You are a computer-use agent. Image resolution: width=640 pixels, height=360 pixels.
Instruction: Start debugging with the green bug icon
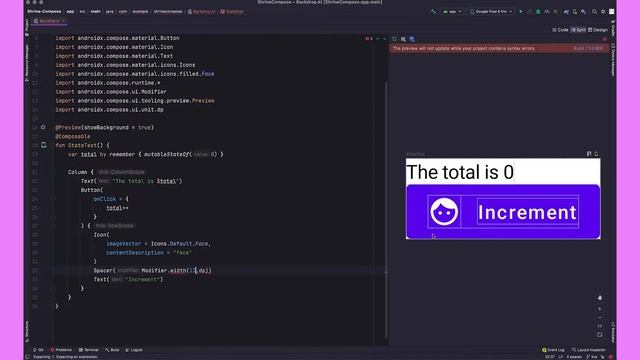click(538, 12)
